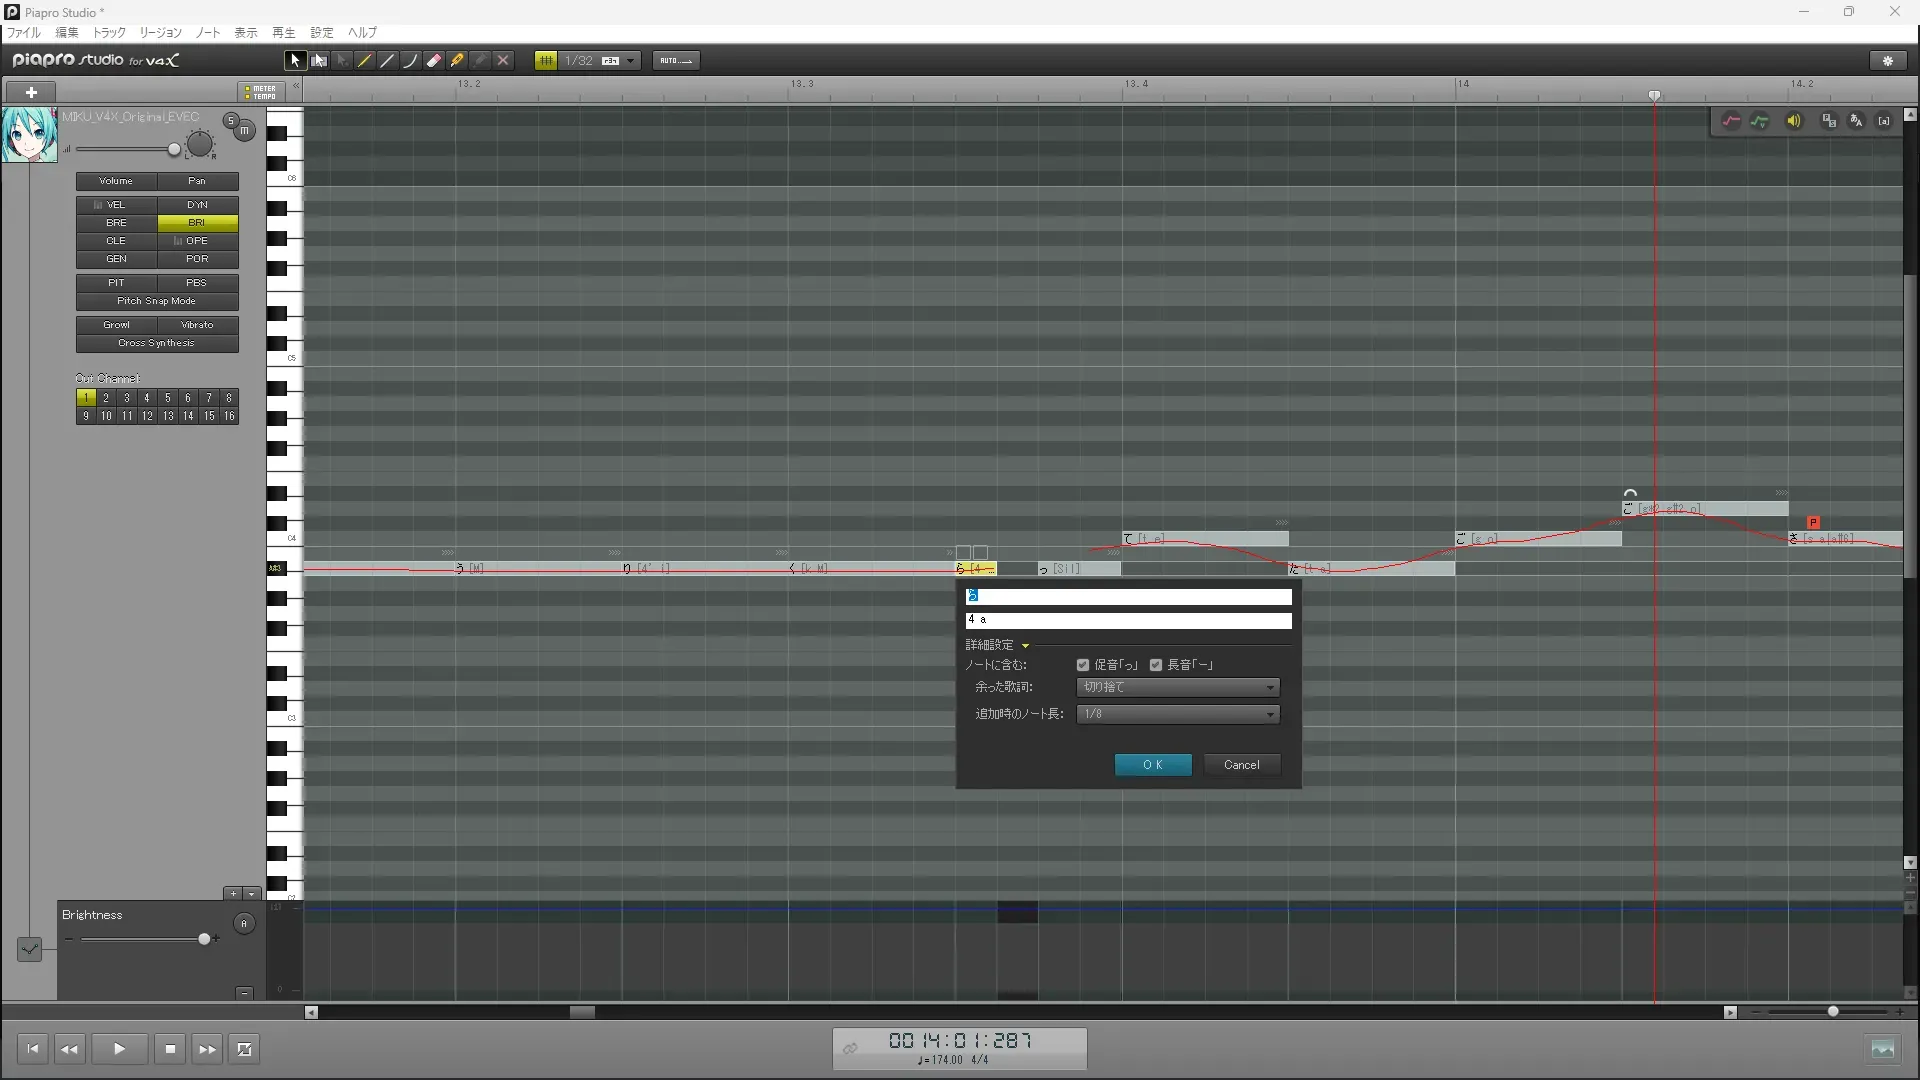Click Cancel in the lyric dialog
Image resolution: width=1920 pixels, height=1080 pixels.
click(1241, 765)
